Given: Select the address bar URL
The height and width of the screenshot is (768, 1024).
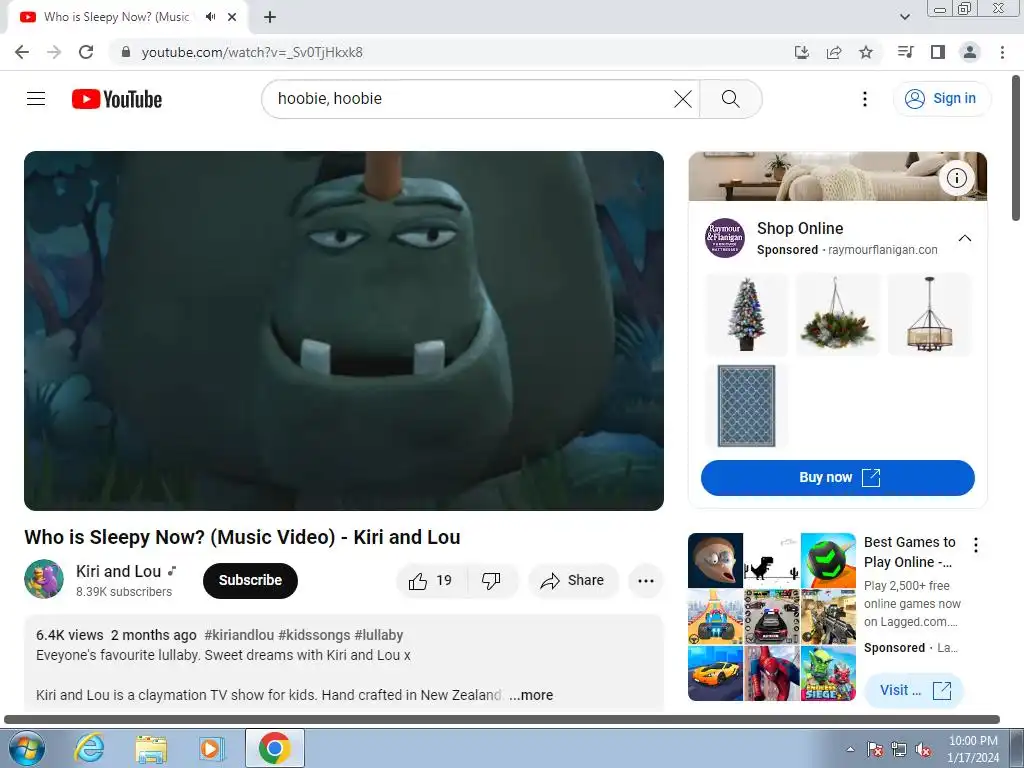Looking at the screenshot, I should point(252,52).
